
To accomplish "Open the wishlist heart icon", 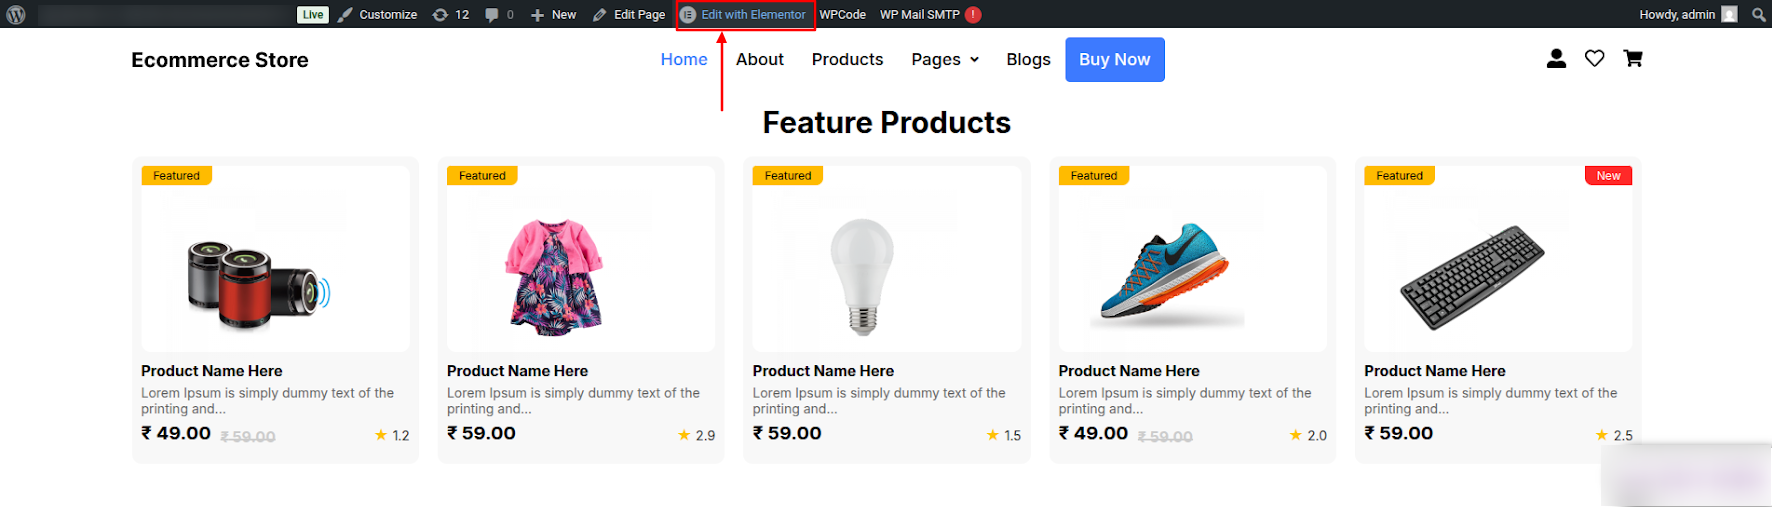I will pyautogui.click(x=1595, y=59).
